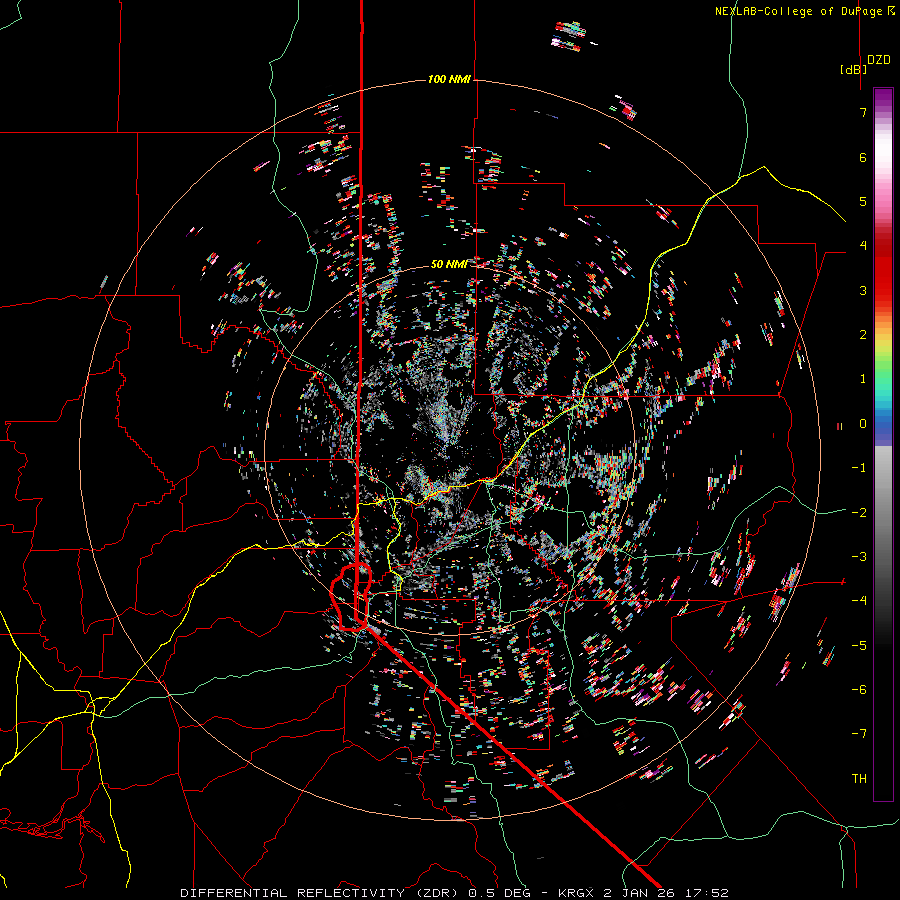Click the -6 value on the color scale
900x900 pixels.
(859, 690)
